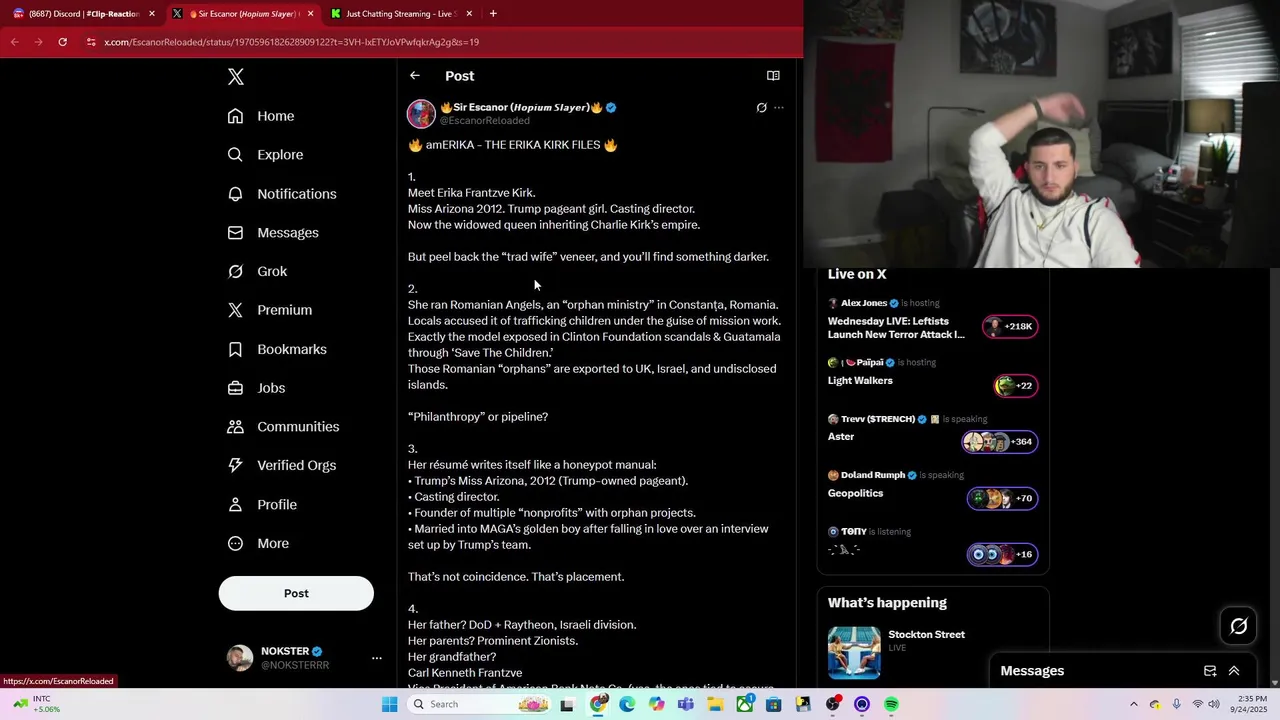The image size is (1280, 720).
Task: Open Messages in the sidebar
Action: [273, 233]
